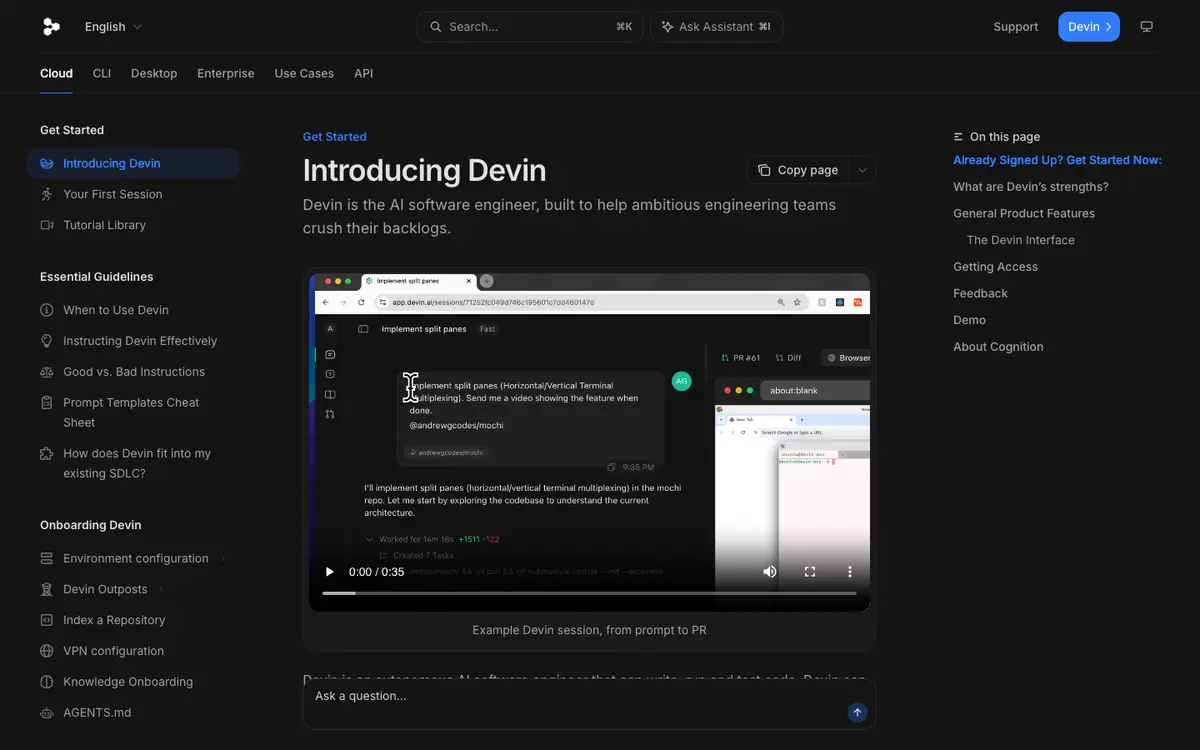The image size is (1200, 750).
Task: Click the search magnifier icon
Action: [436, 27]
